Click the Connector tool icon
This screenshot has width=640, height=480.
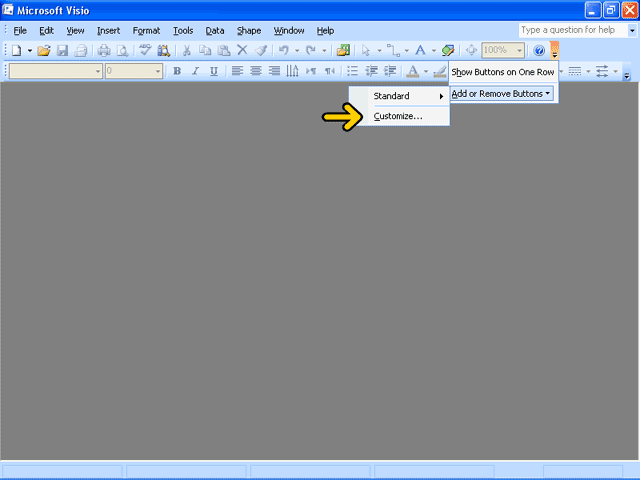click(393, 50)
